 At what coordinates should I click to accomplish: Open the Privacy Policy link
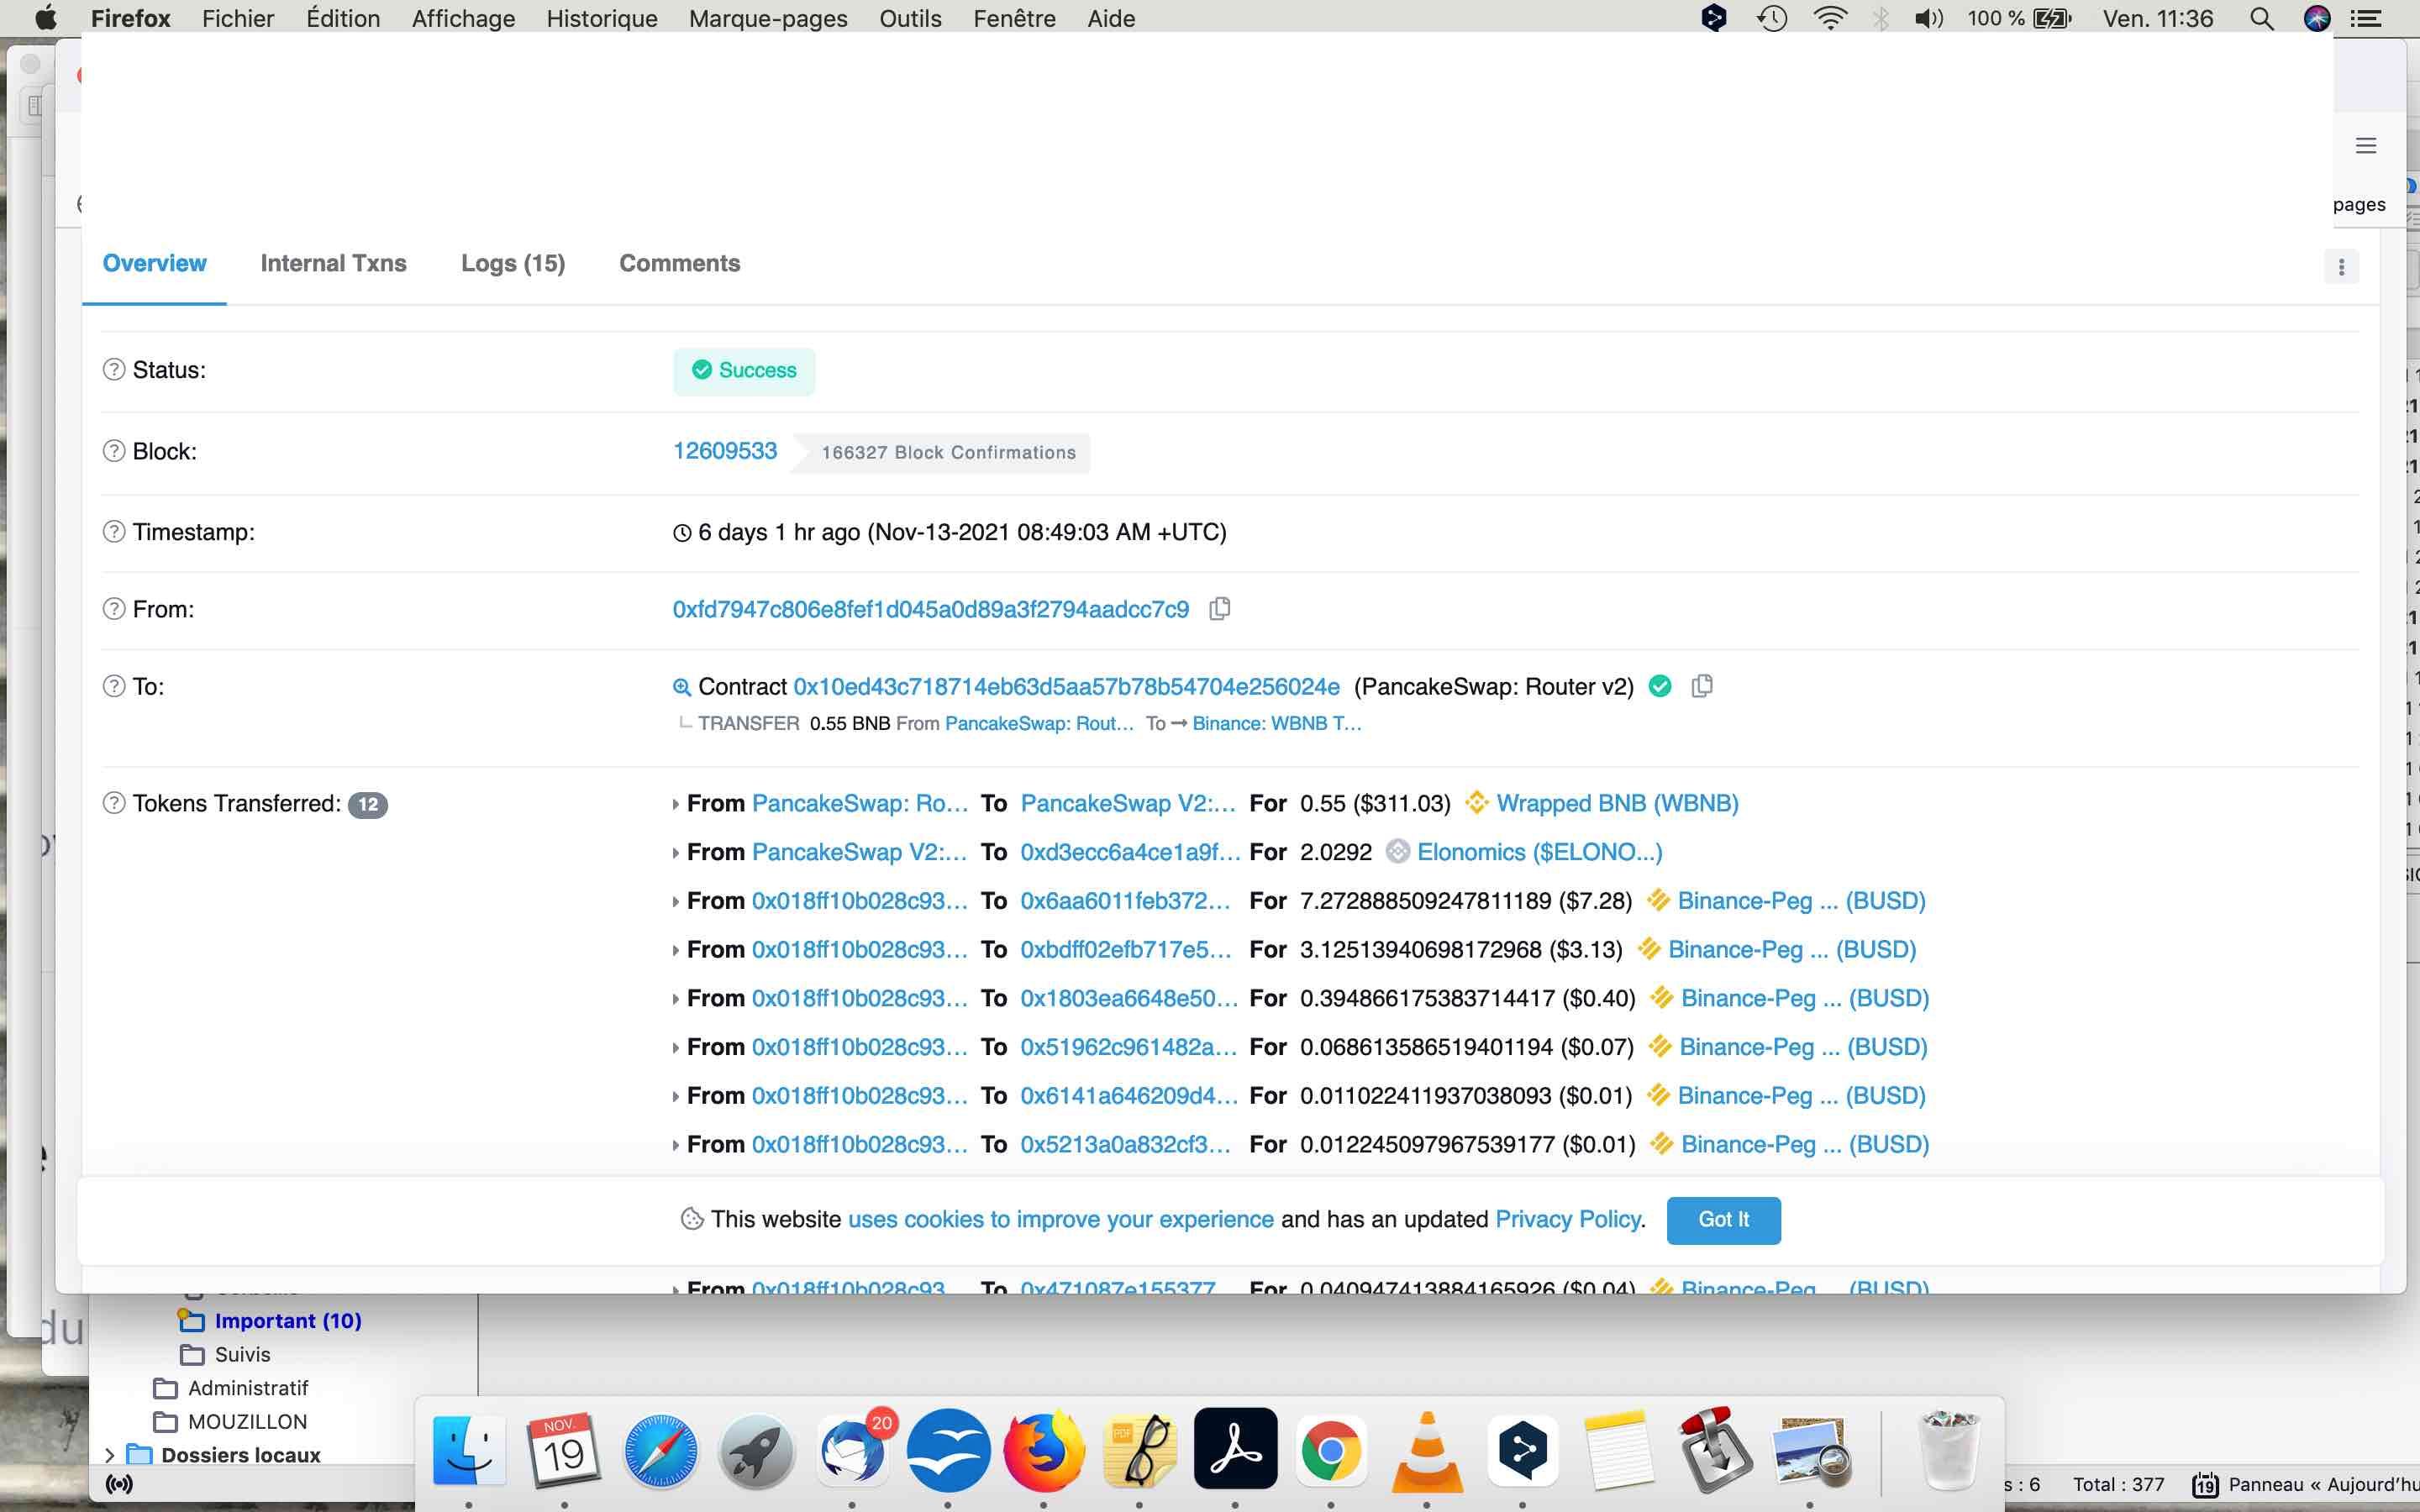[x=1567, y=1219]
